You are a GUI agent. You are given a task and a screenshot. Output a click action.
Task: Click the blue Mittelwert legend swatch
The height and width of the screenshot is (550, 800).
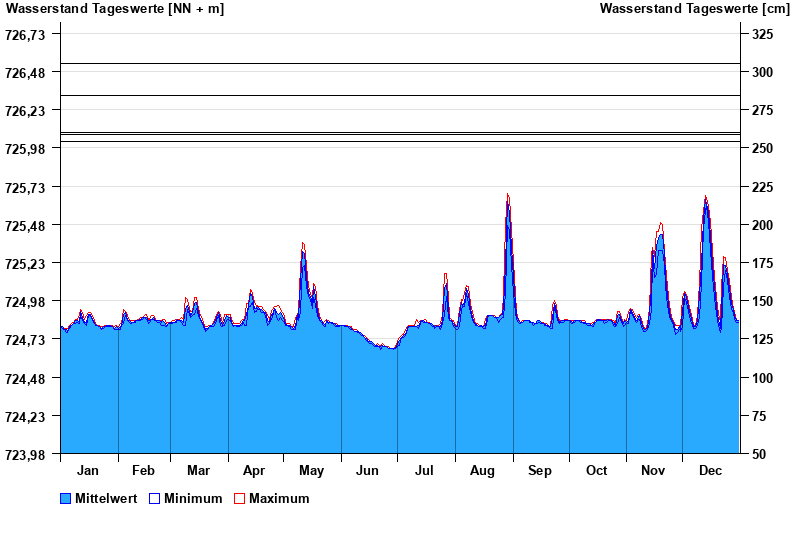click(x=66, y=499)
